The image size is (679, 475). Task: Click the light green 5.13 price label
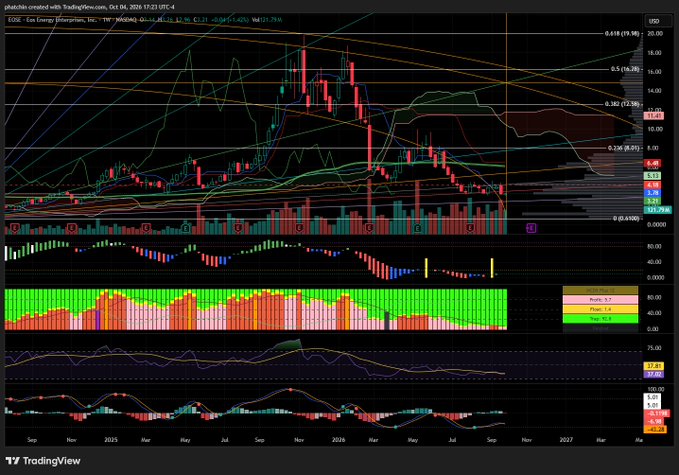pos(653,176)
